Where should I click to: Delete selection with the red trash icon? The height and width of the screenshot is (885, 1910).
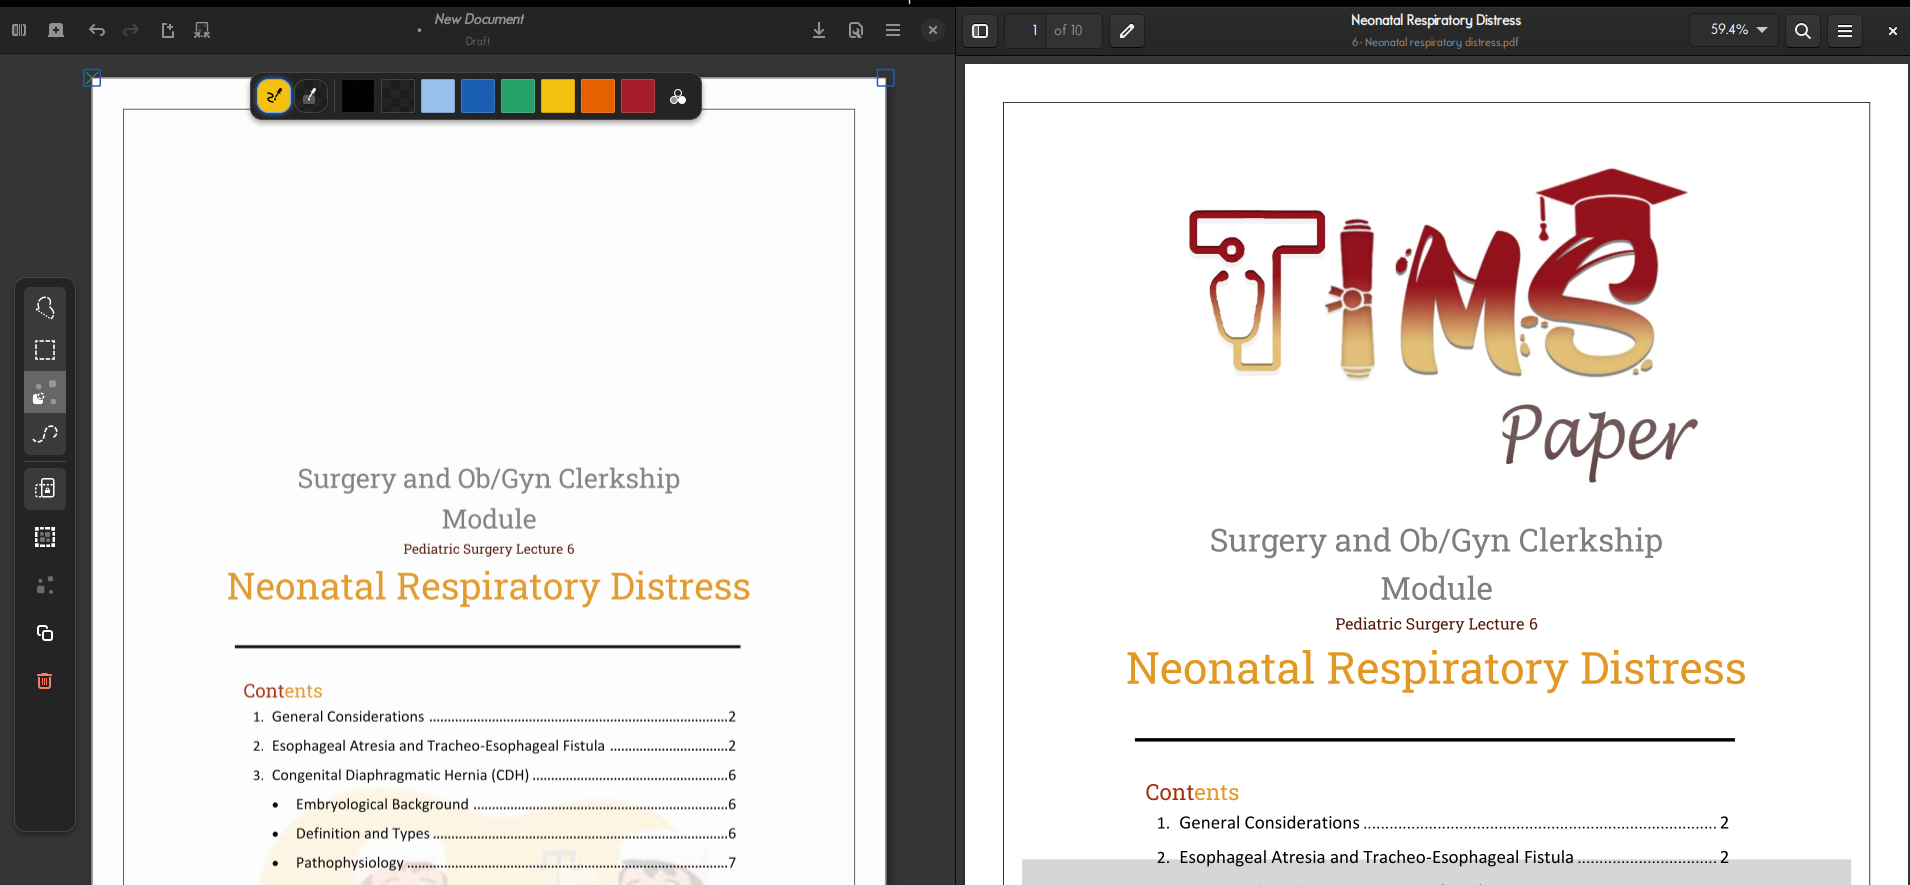point(45,681)
